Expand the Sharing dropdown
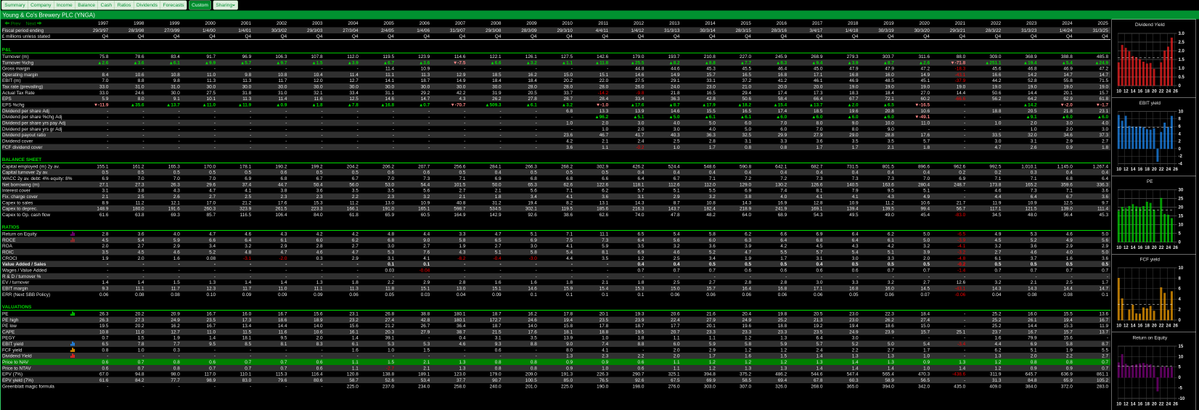Screen dimensions: 1199x410 (225, 5)
